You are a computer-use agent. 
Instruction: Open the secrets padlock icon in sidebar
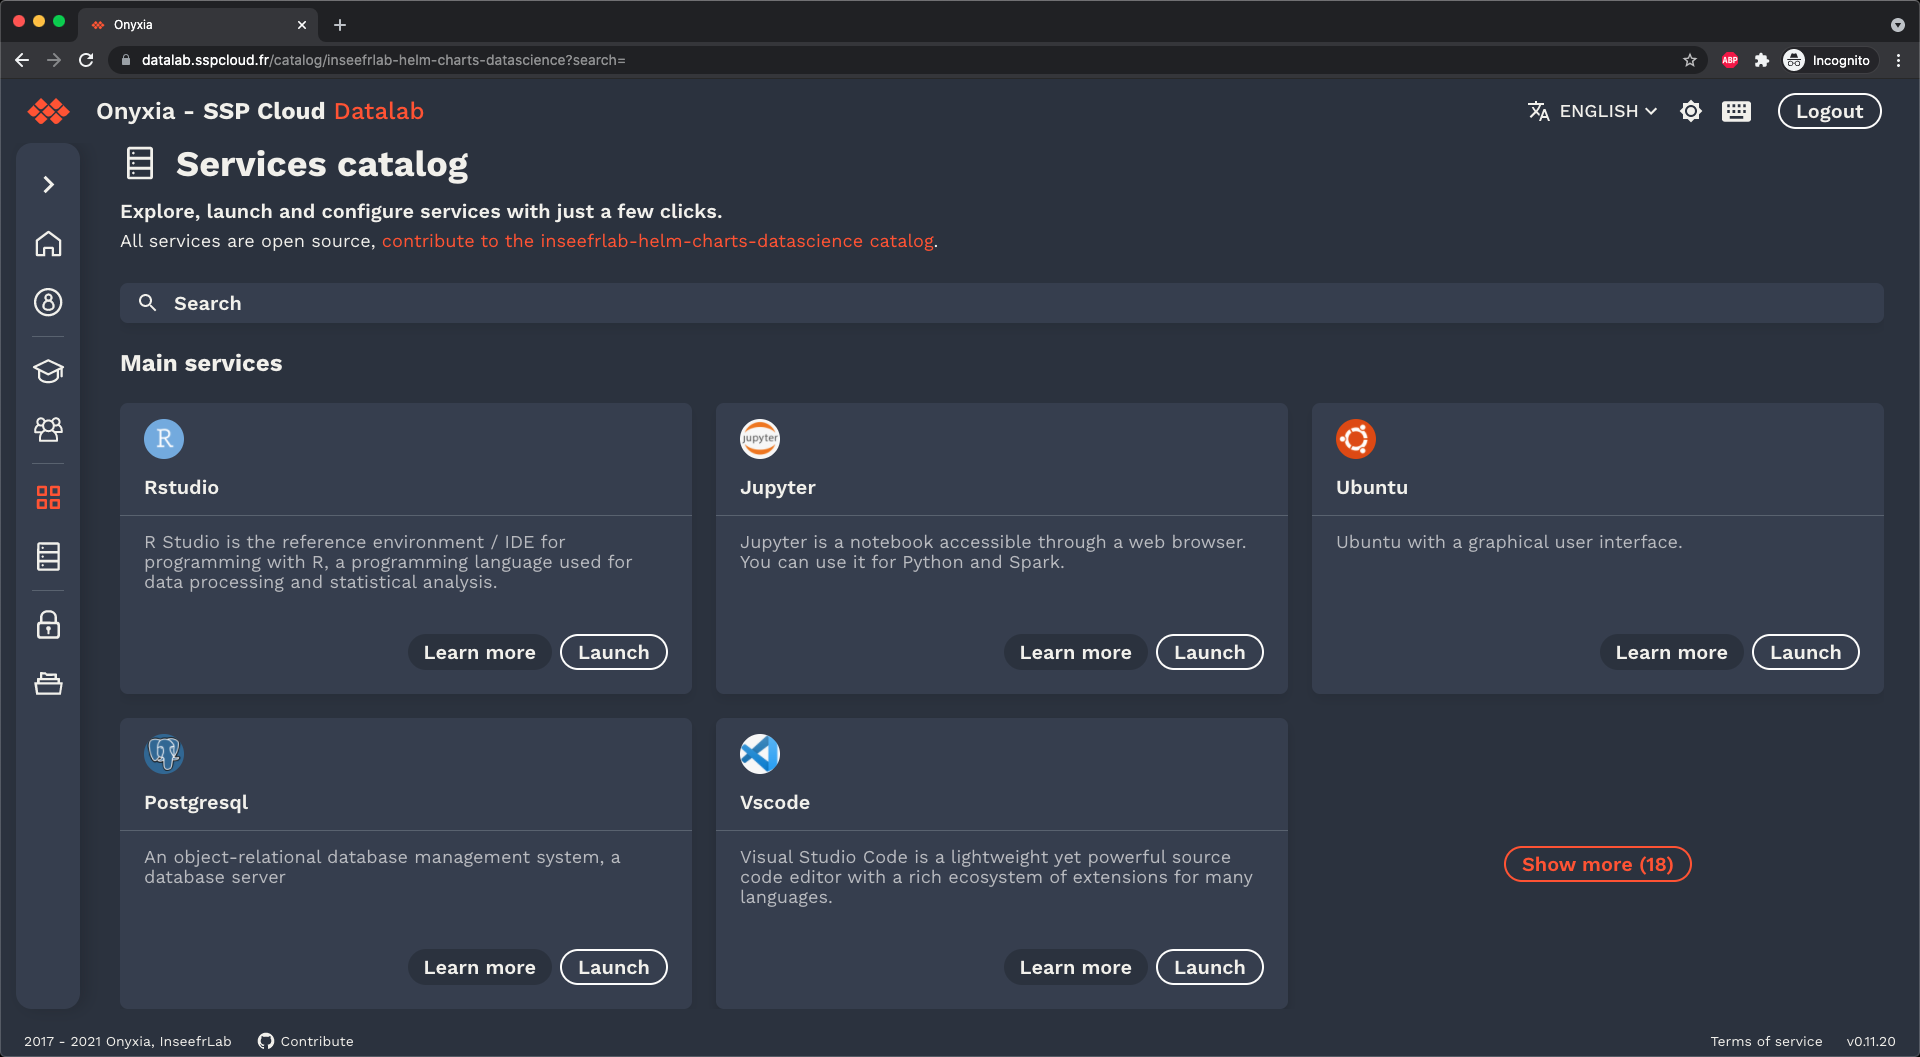[48, 625]
